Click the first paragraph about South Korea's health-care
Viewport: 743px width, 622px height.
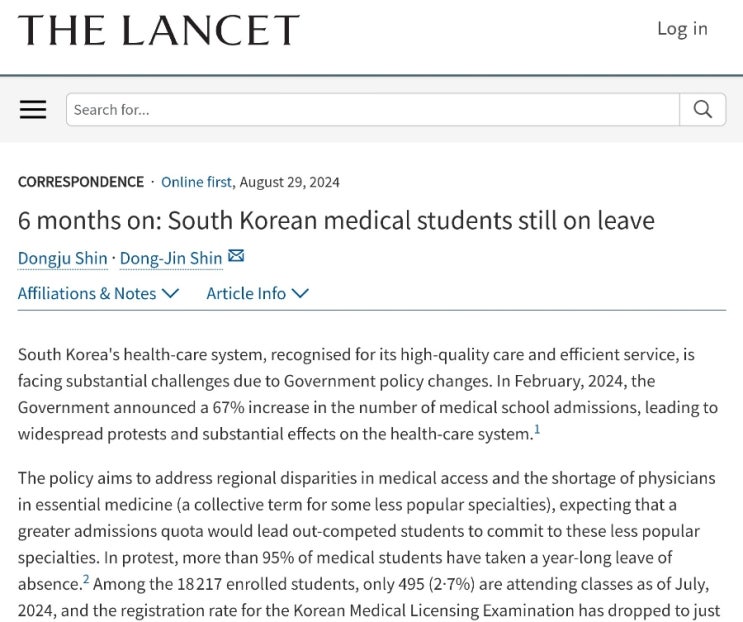368,394
